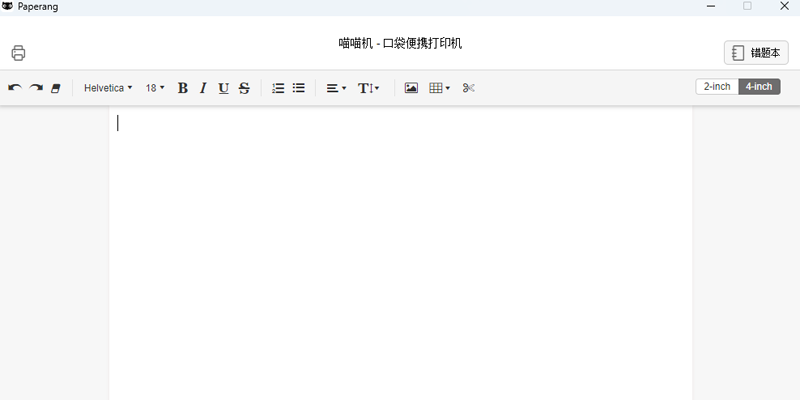Select the eraser clear-formatting tool
The height and width of the screenshot is (400, 800).
[x=56, y=88]
